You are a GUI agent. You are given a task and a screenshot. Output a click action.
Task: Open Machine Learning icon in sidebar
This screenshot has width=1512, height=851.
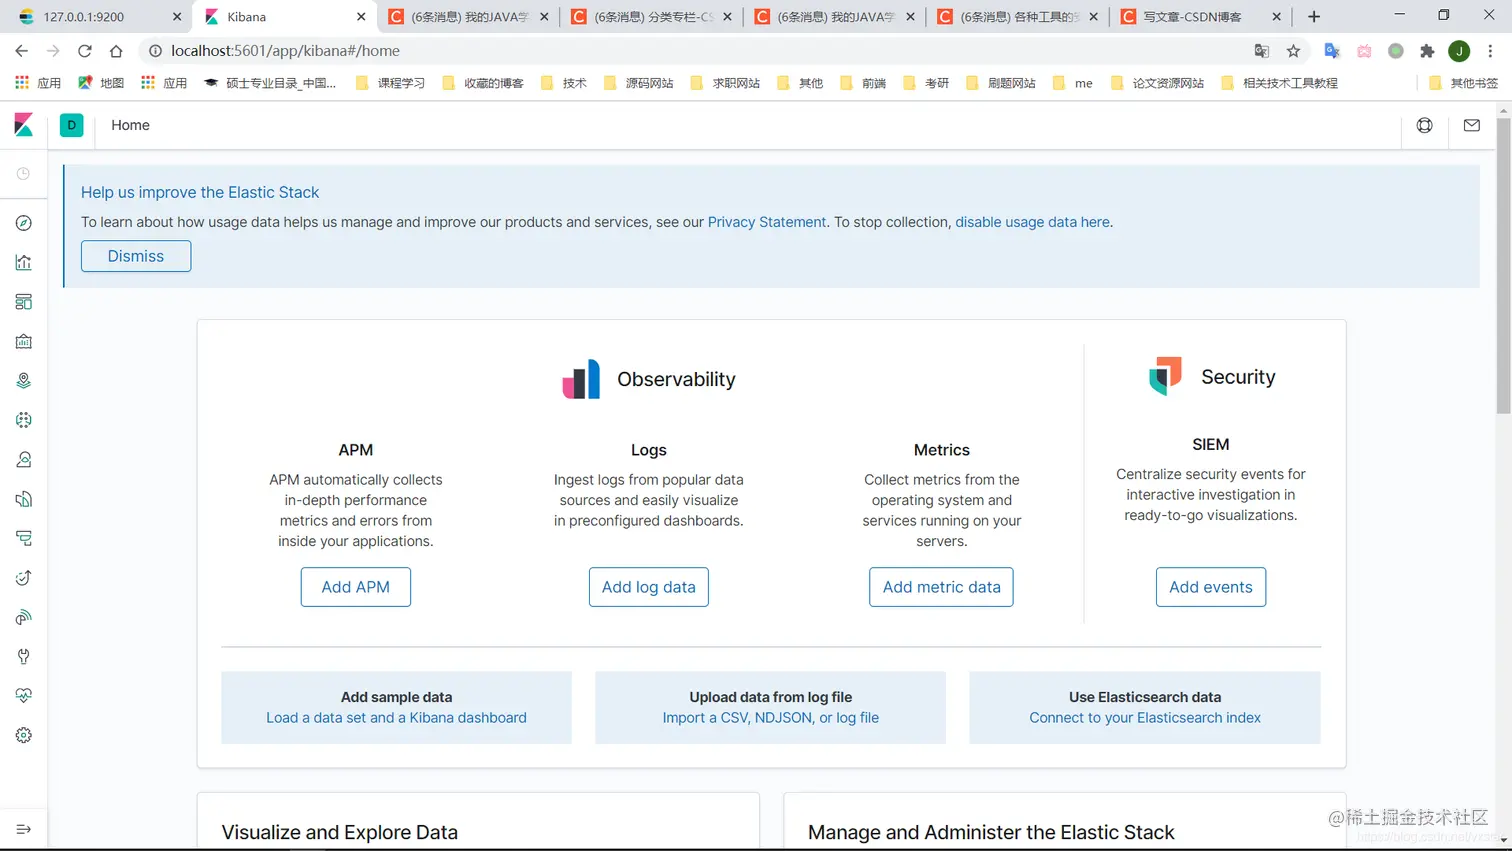click(x=24, y=420)
